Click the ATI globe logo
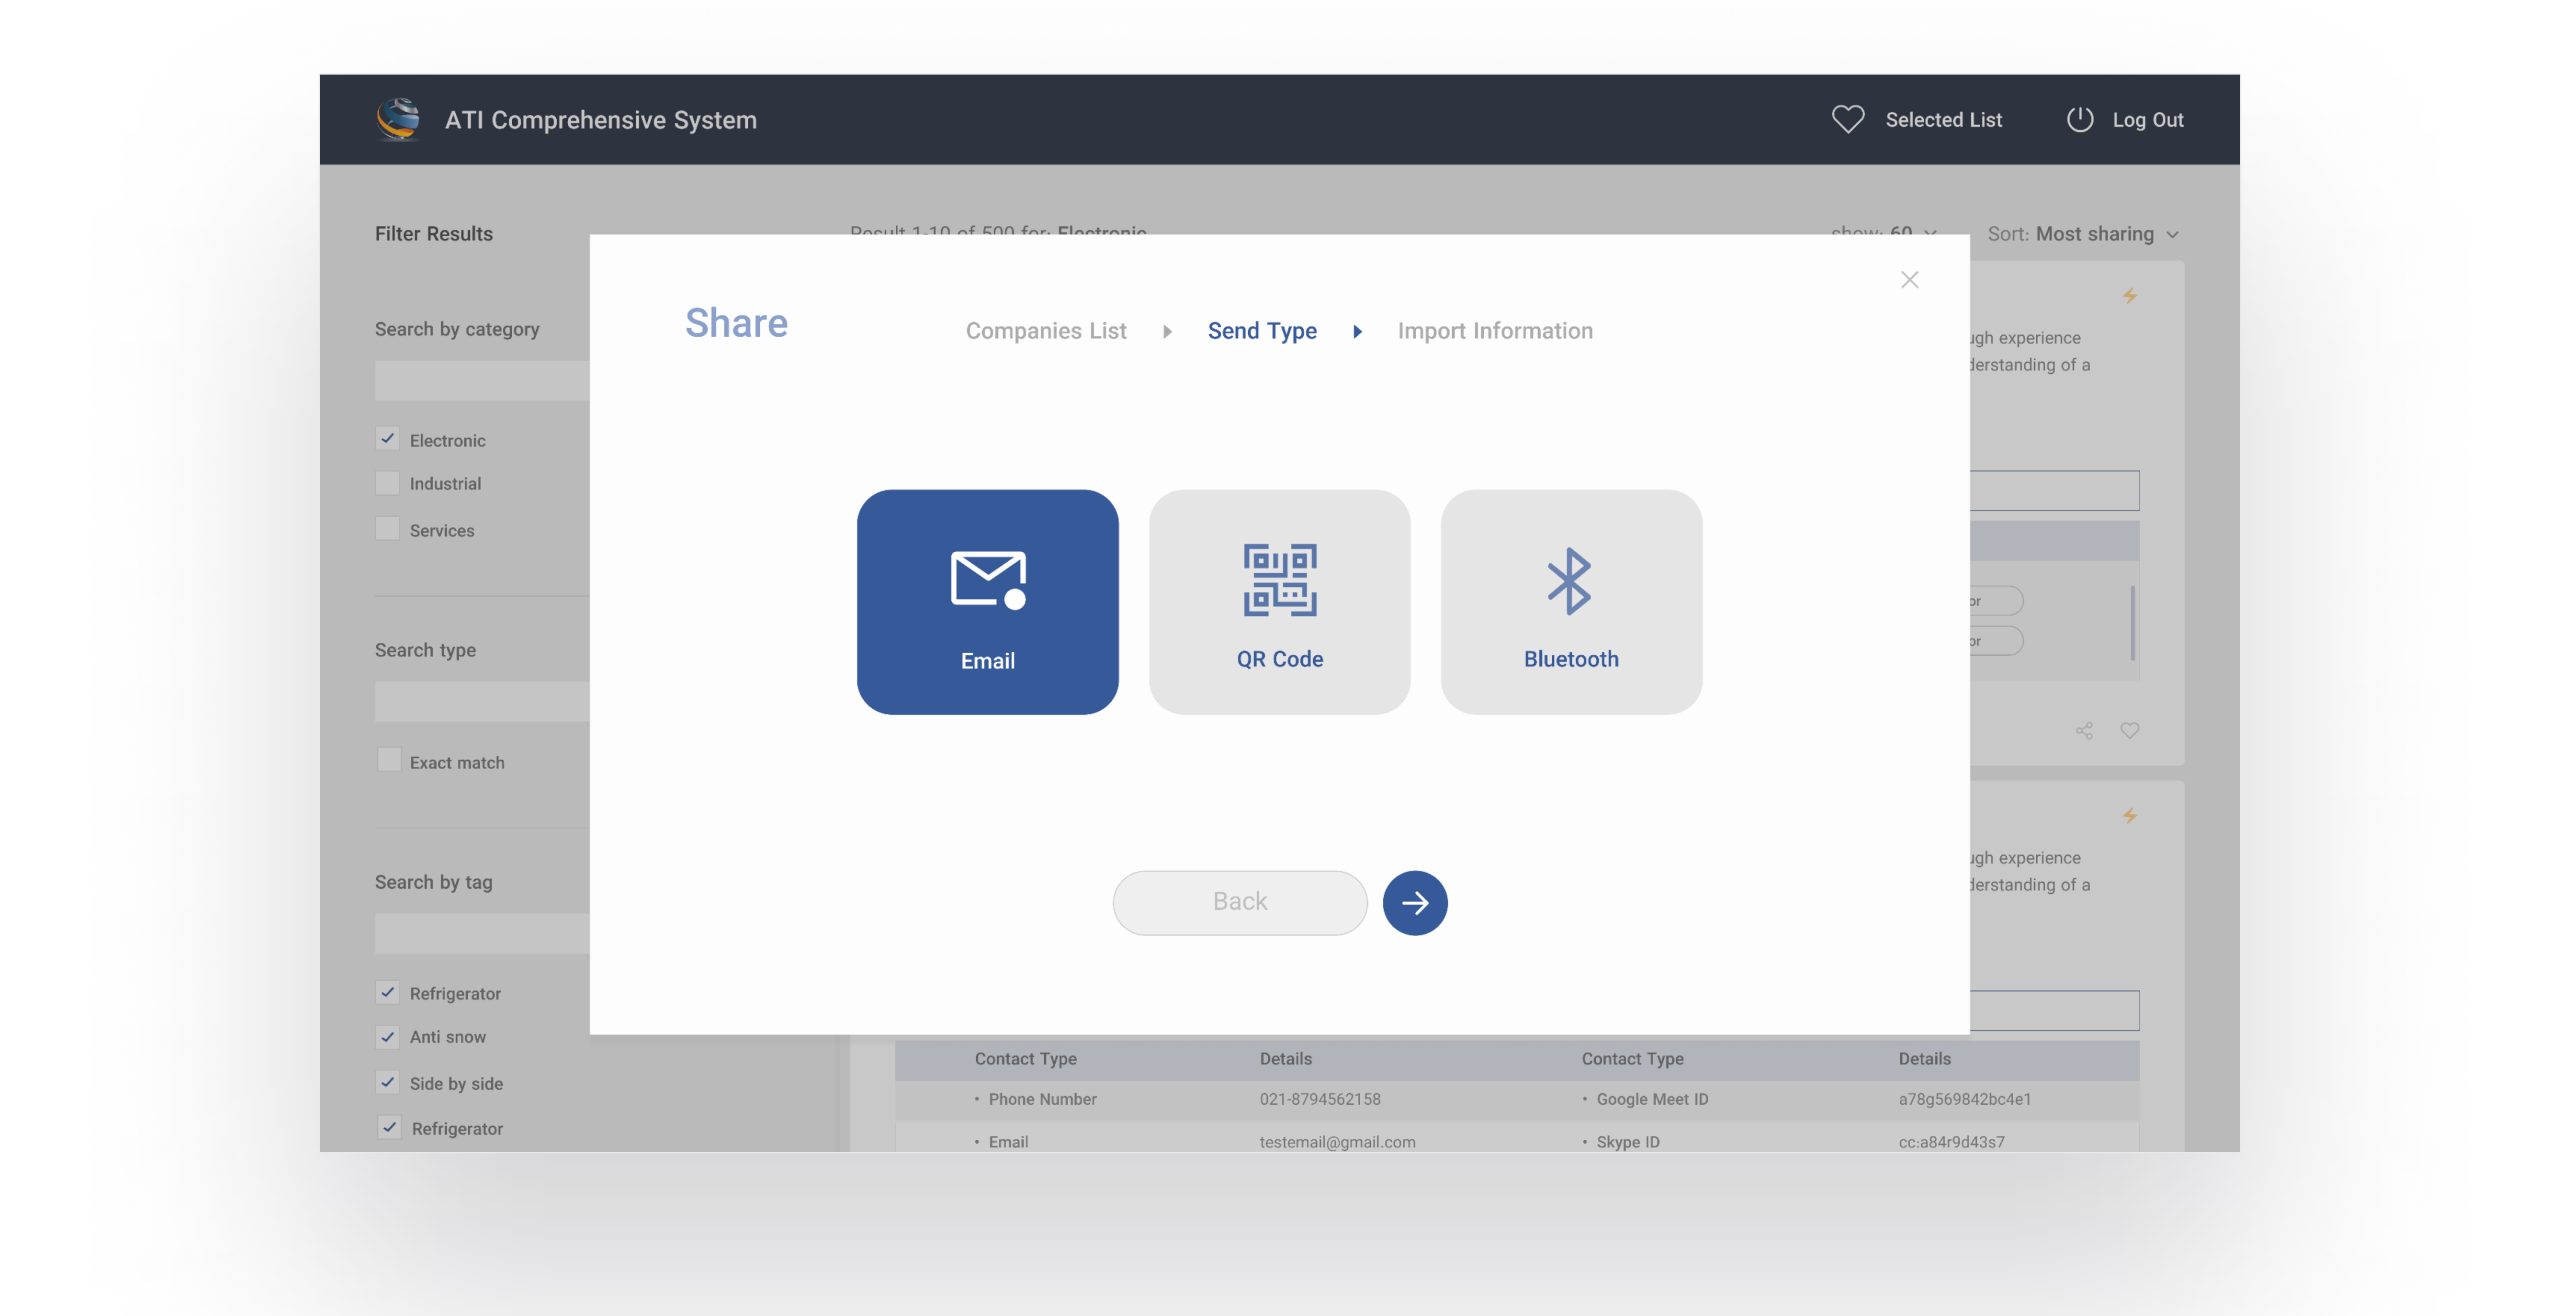The image size is (2560, 1316). pos(398,120)
